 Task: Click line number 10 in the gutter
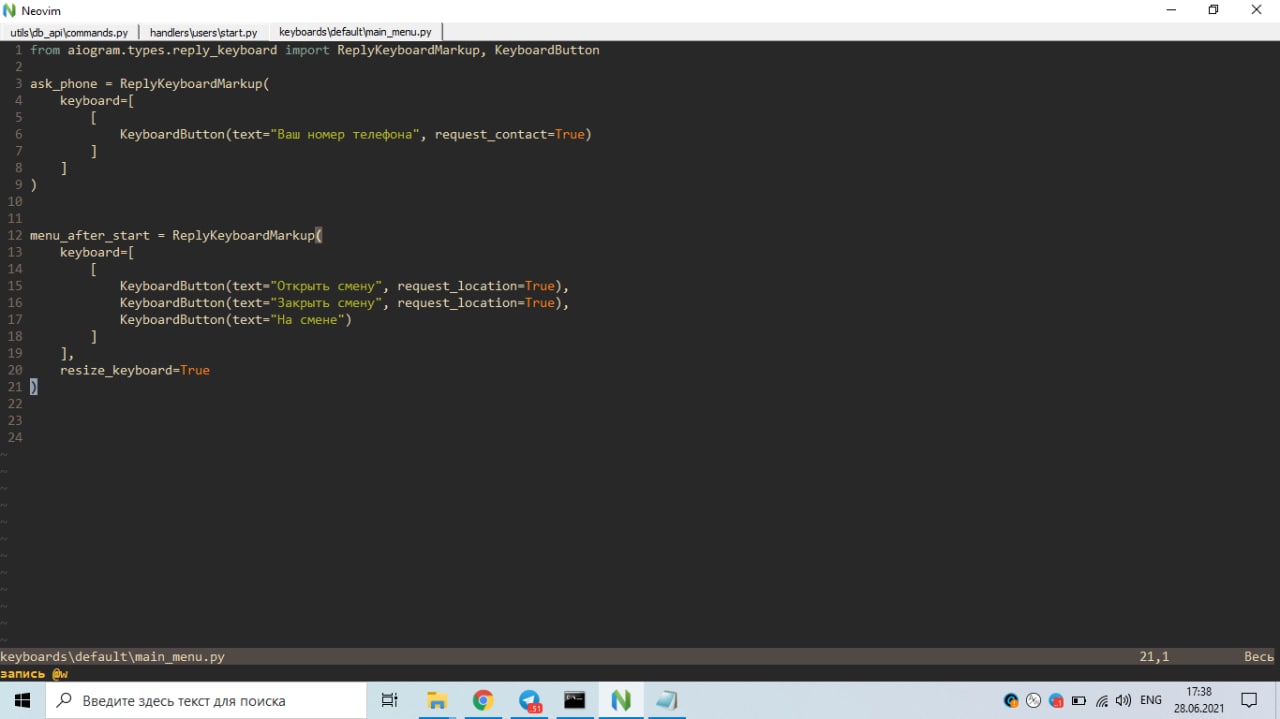coord(15,202)
